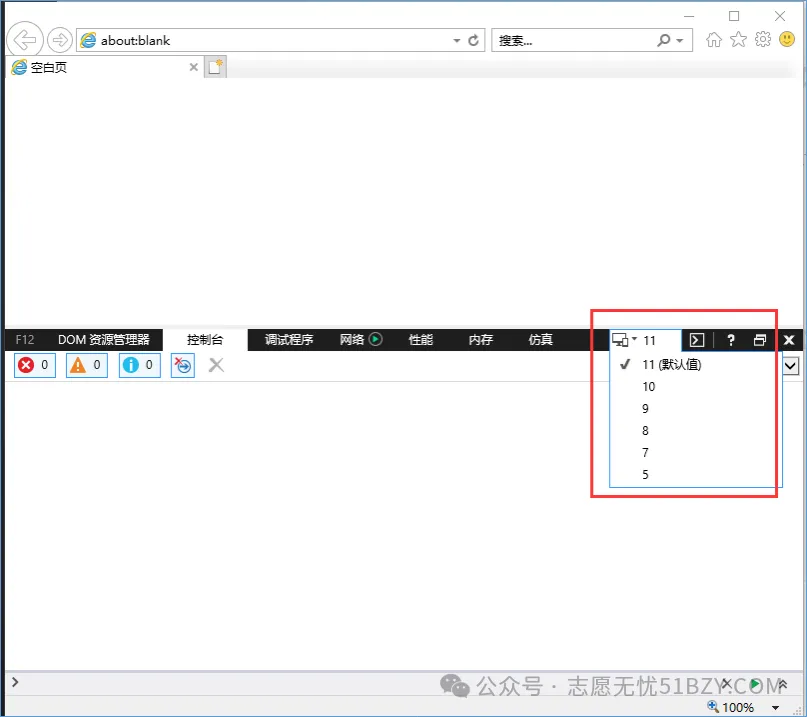Image resolution: width=808 pixels, height=718 pixels.
Task: Toggle the blue info messages filter
Action: click(x=140, y=365)
